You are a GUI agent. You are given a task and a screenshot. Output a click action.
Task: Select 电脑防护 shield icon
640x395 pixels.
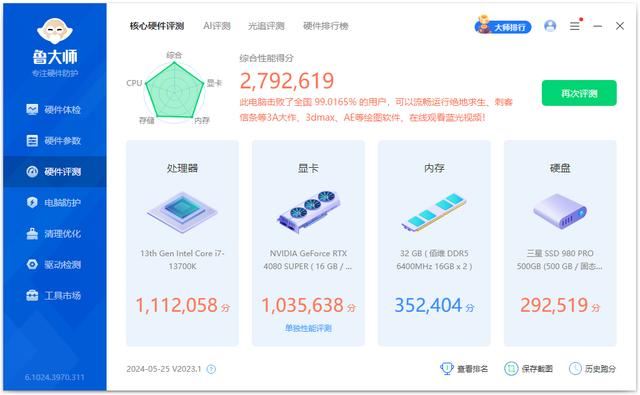32,202
